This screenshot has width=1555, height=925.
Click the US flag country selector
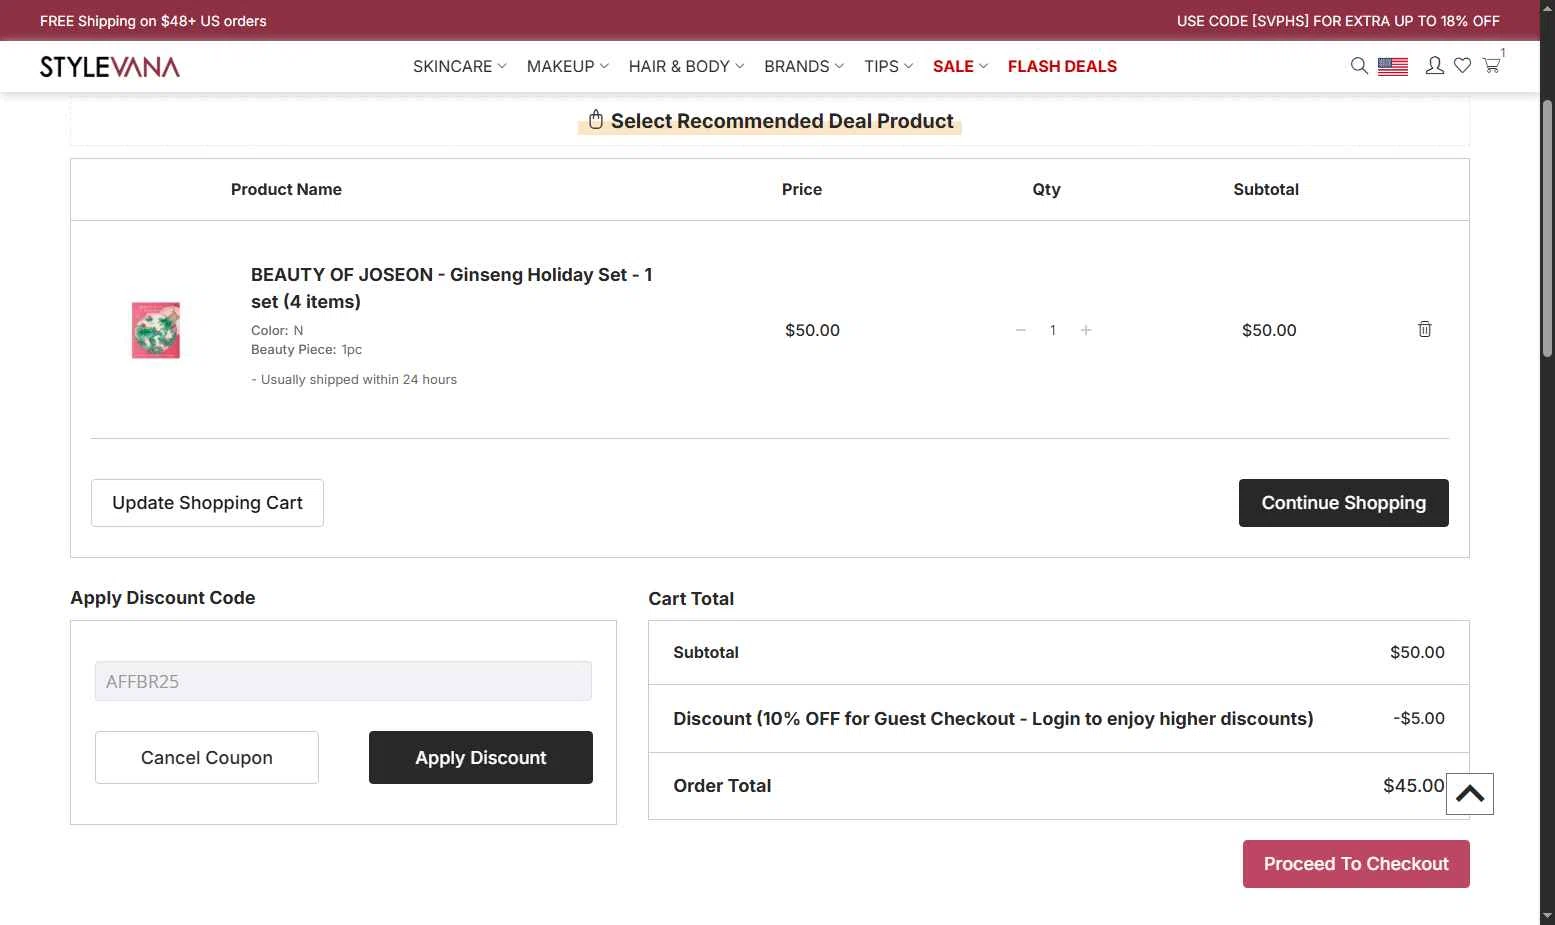(x=1393, y=66)
